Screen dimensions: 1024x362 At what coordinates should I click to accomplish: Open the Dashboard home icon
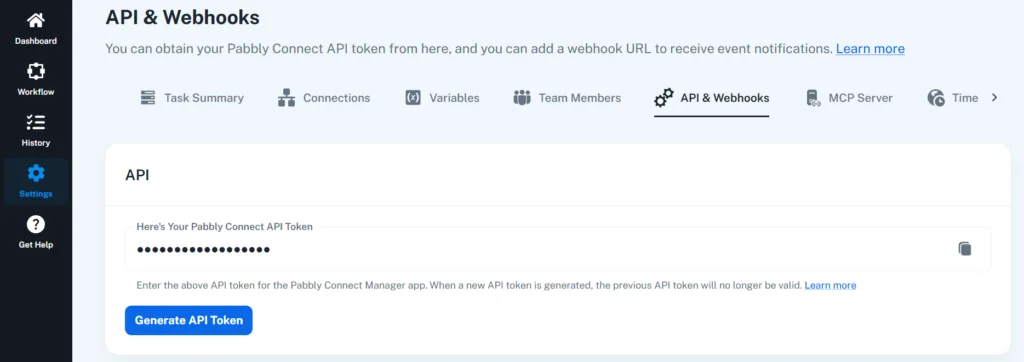click(x=36, y=20)
